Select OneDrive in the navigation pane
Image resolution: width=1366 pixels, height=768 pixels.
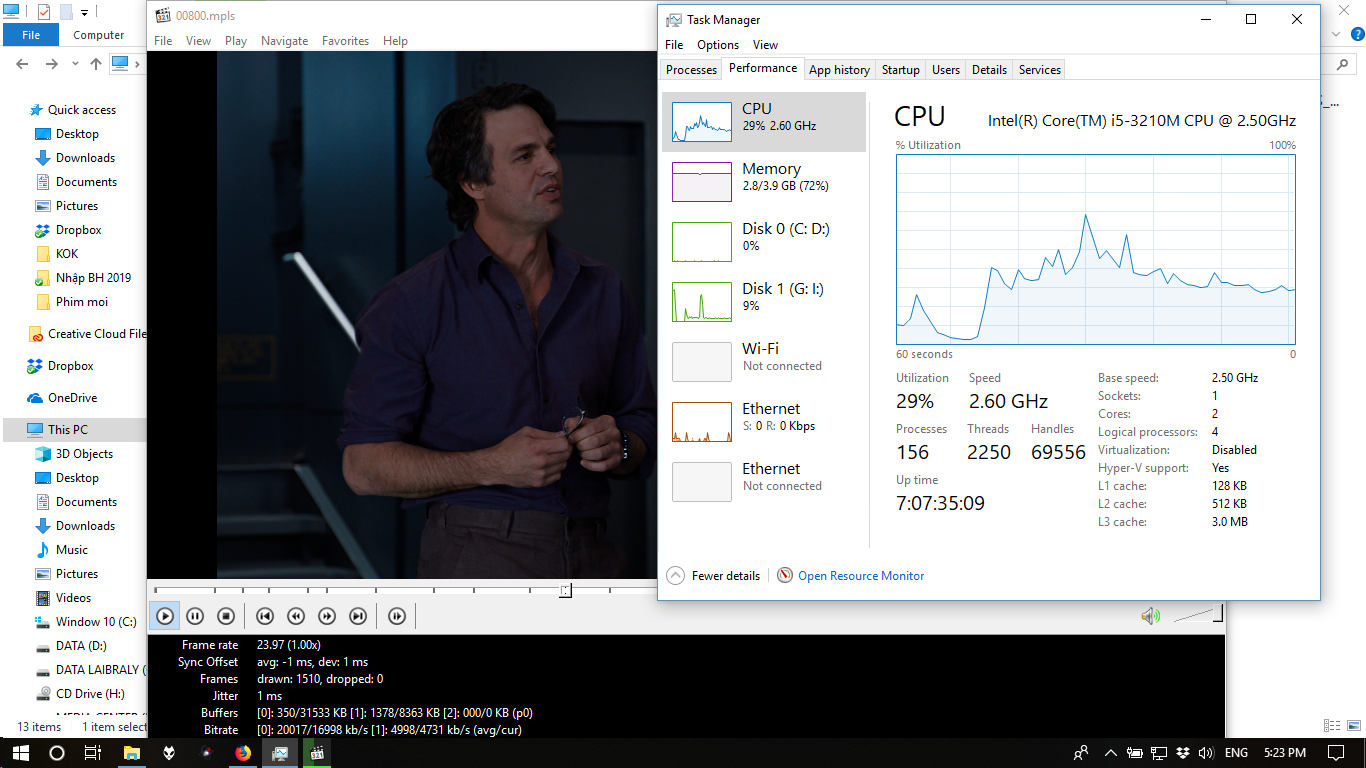click(x=72, y=398)
